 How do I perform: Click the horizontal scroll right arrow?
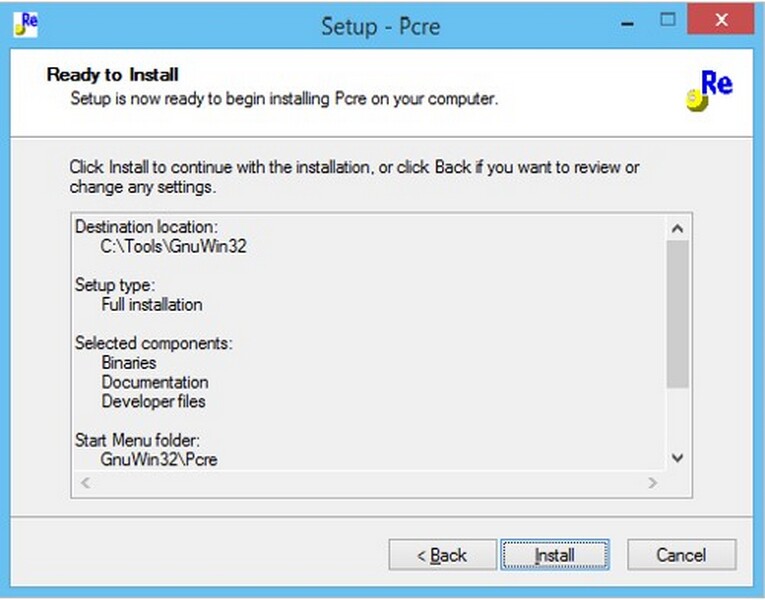click(x=653, y=483)
